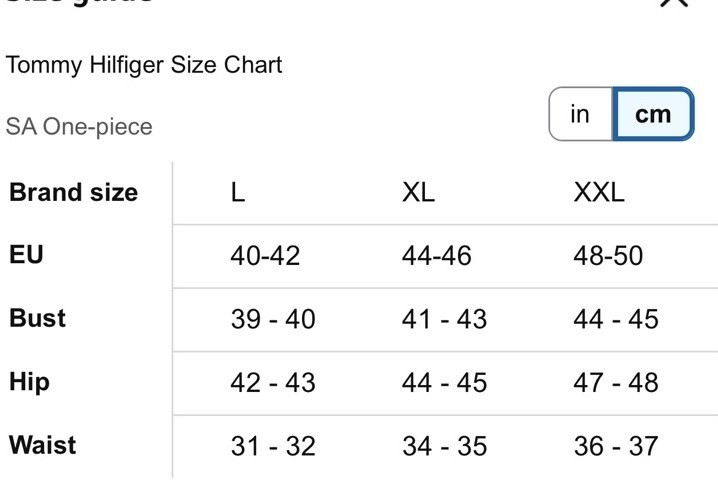The width and height of the screenshot is (718, 500).
Task: Click the Hip row label
Action: coord(29,382)
